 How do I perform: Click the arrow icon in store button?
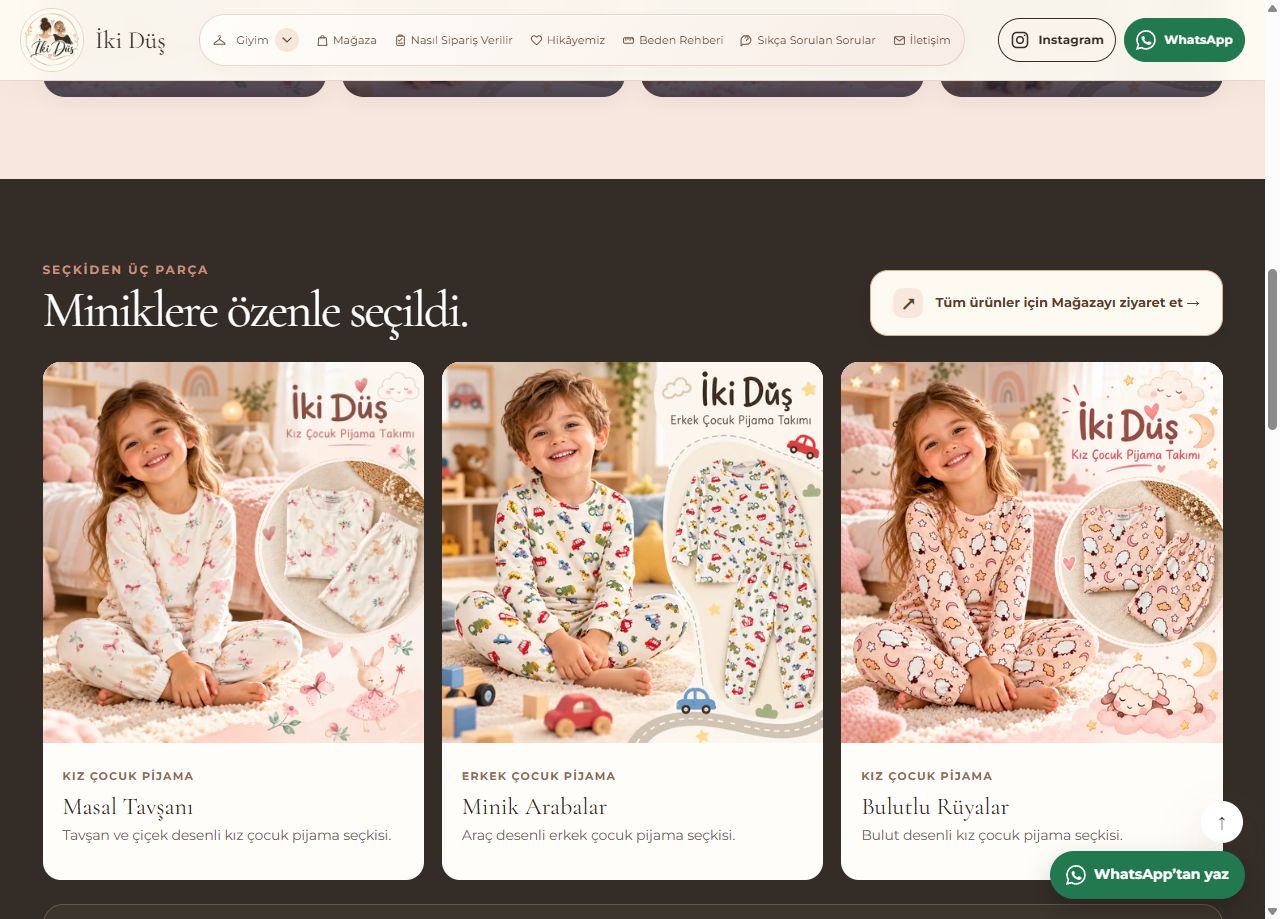coord(908,303)
